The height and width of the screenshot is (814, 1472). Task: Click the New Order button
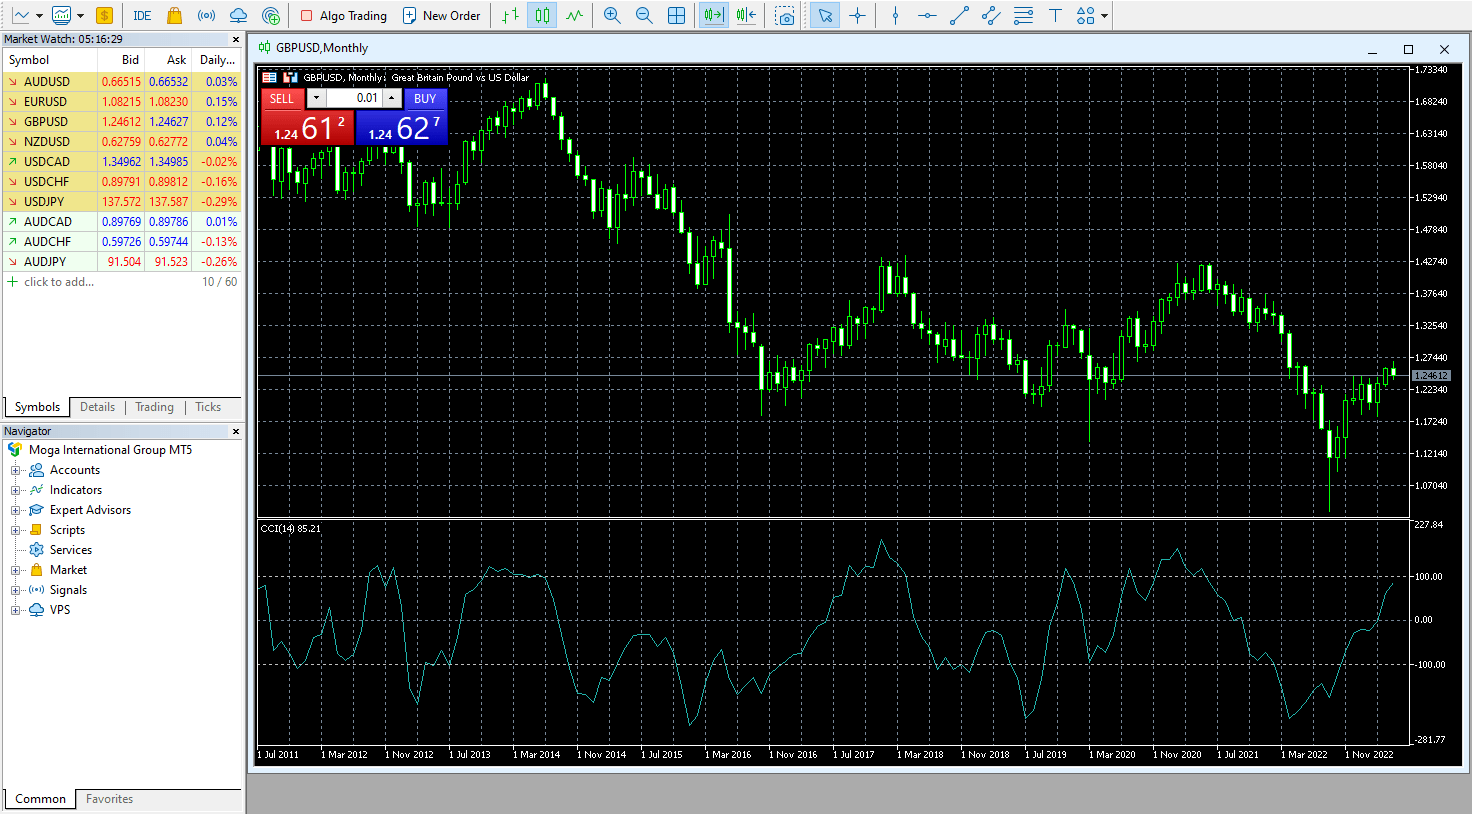[441, 15]
